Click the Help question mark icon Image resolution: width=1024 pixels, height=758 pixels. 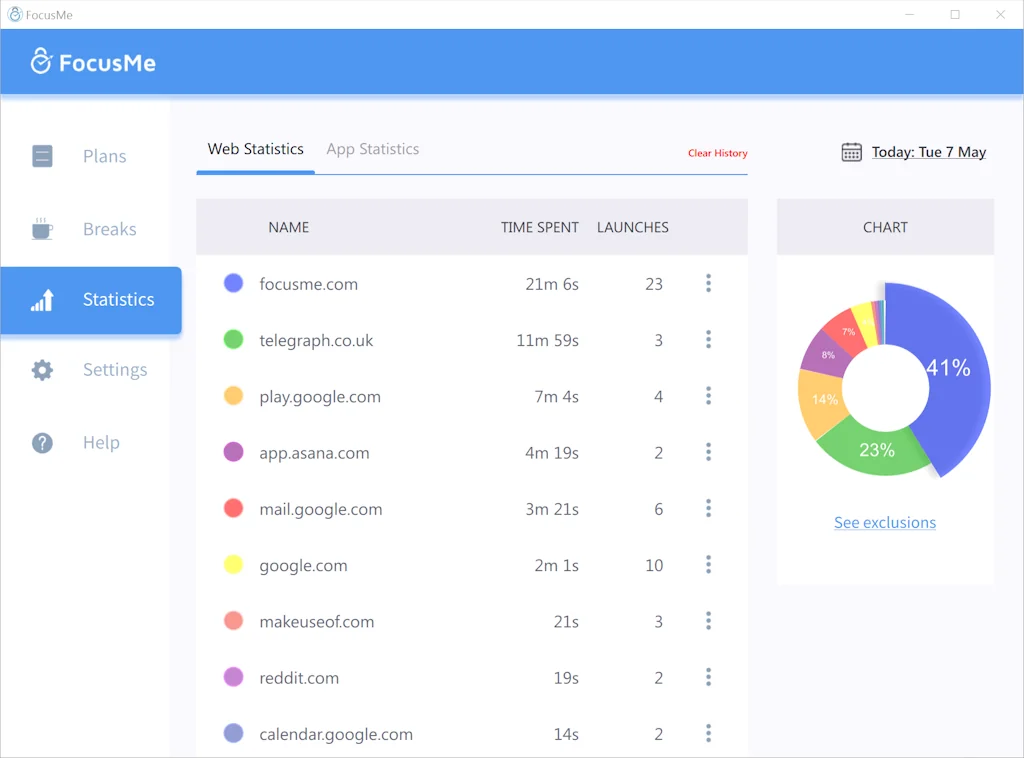[42, 442]
